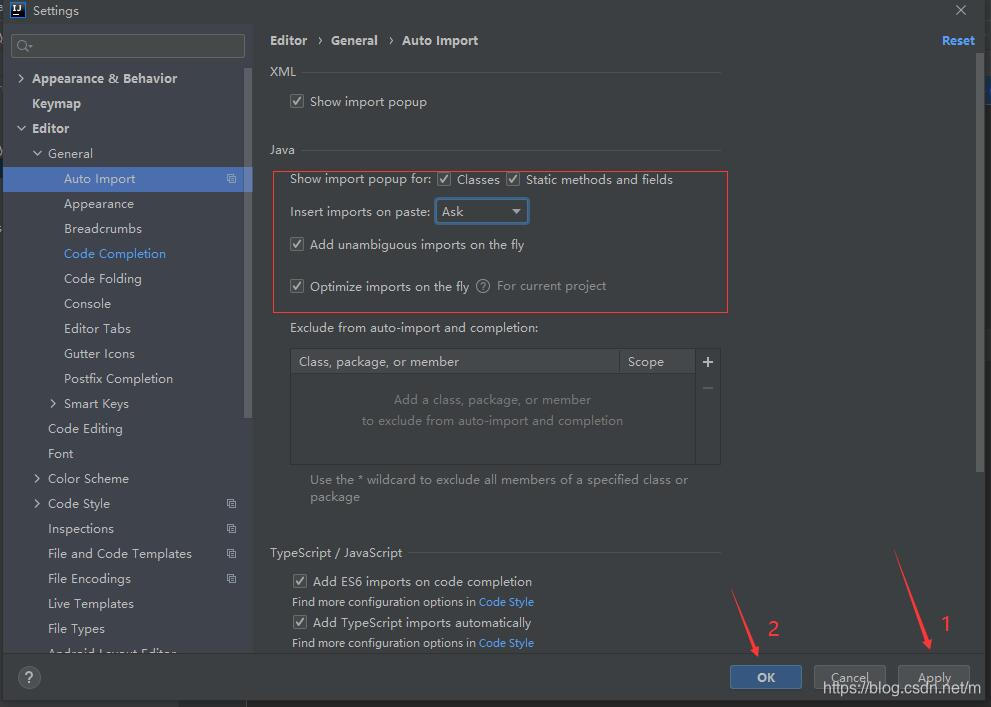Click project-level icon beside File Encodings
Screen dimensions: 991x707
tap(231, 578)
